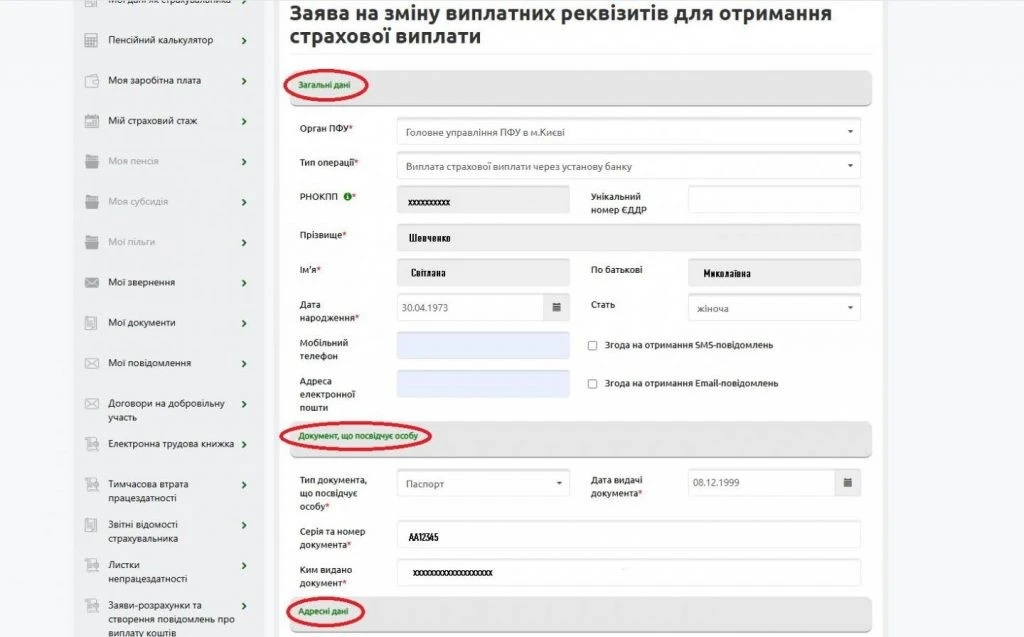Enable Згода на отримання Email-повідомлень checkbox
The image size is (1024, 637).
(593, 384)
